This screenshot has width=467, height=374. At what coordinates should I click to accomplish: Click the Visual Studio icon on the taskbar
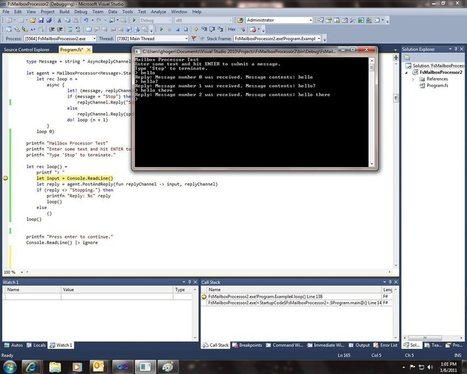pyautogui.click(x=122, y=367)
